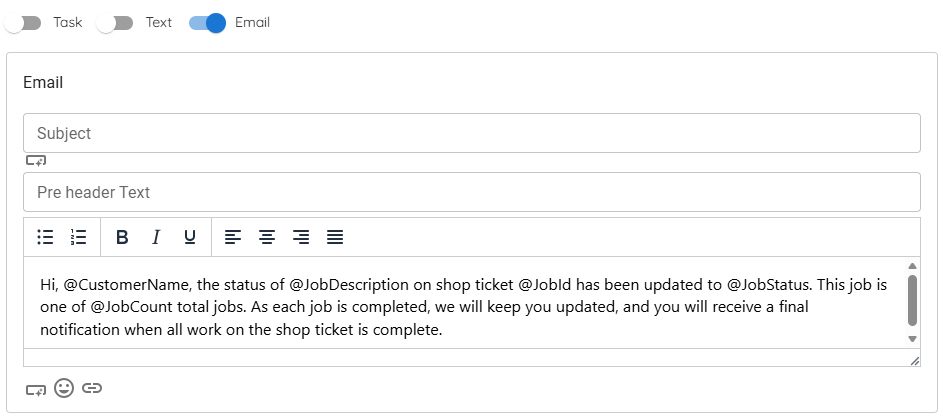The image size is (943, 420).
Task: Turn on the Text toggle
Action: pyautogui.click(x=116, y=22)
